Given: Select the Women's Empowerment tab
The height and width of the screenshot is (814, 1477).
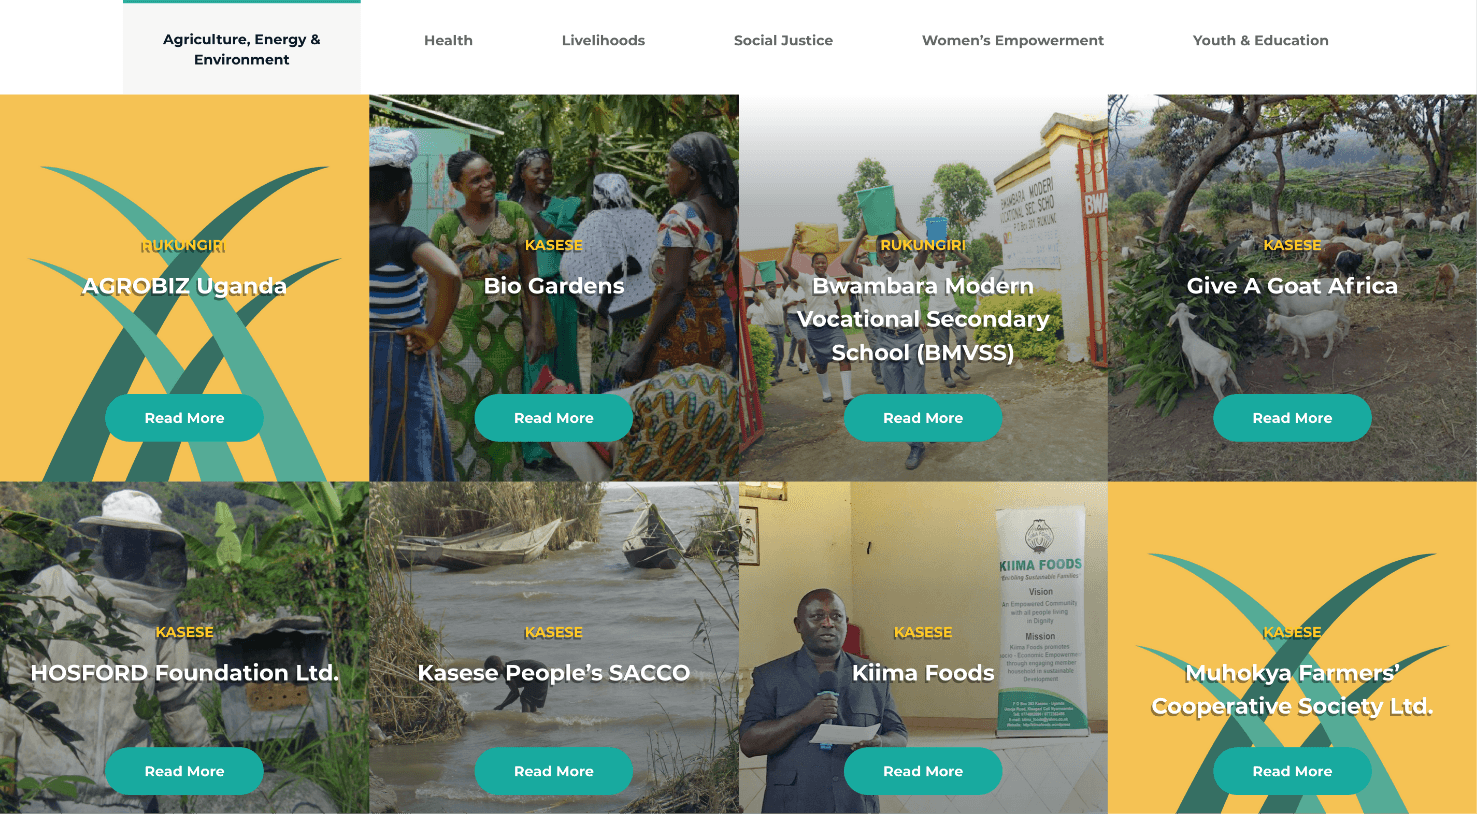Looking at the screenshot, I should coord(1012,40).
